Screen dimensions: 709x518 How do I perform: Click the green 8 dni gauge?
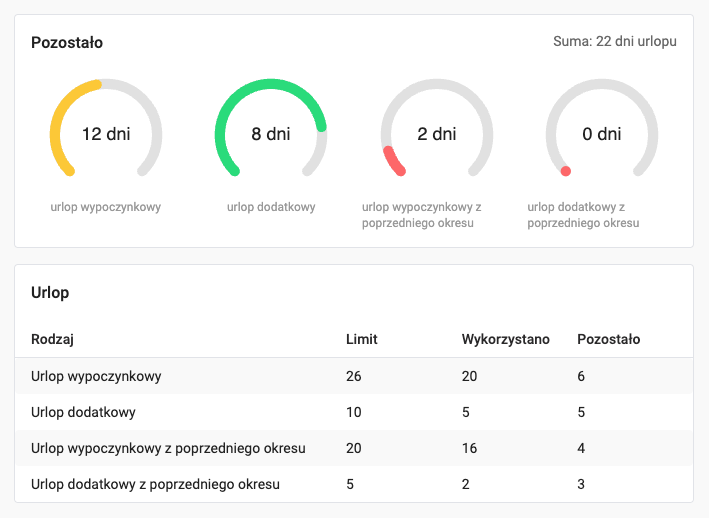tap(271, 134)
